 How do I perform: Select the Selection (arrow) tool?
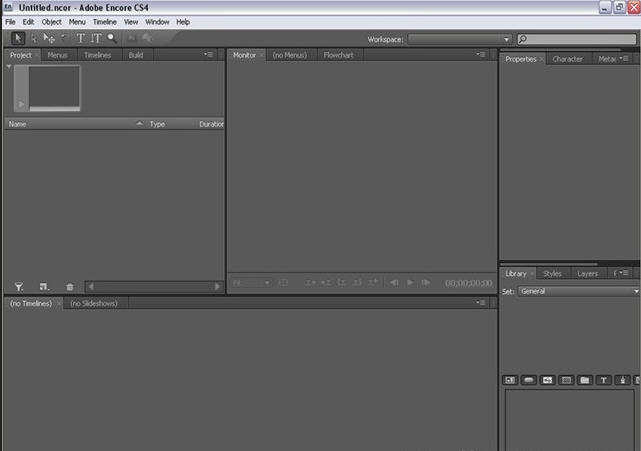18,38
